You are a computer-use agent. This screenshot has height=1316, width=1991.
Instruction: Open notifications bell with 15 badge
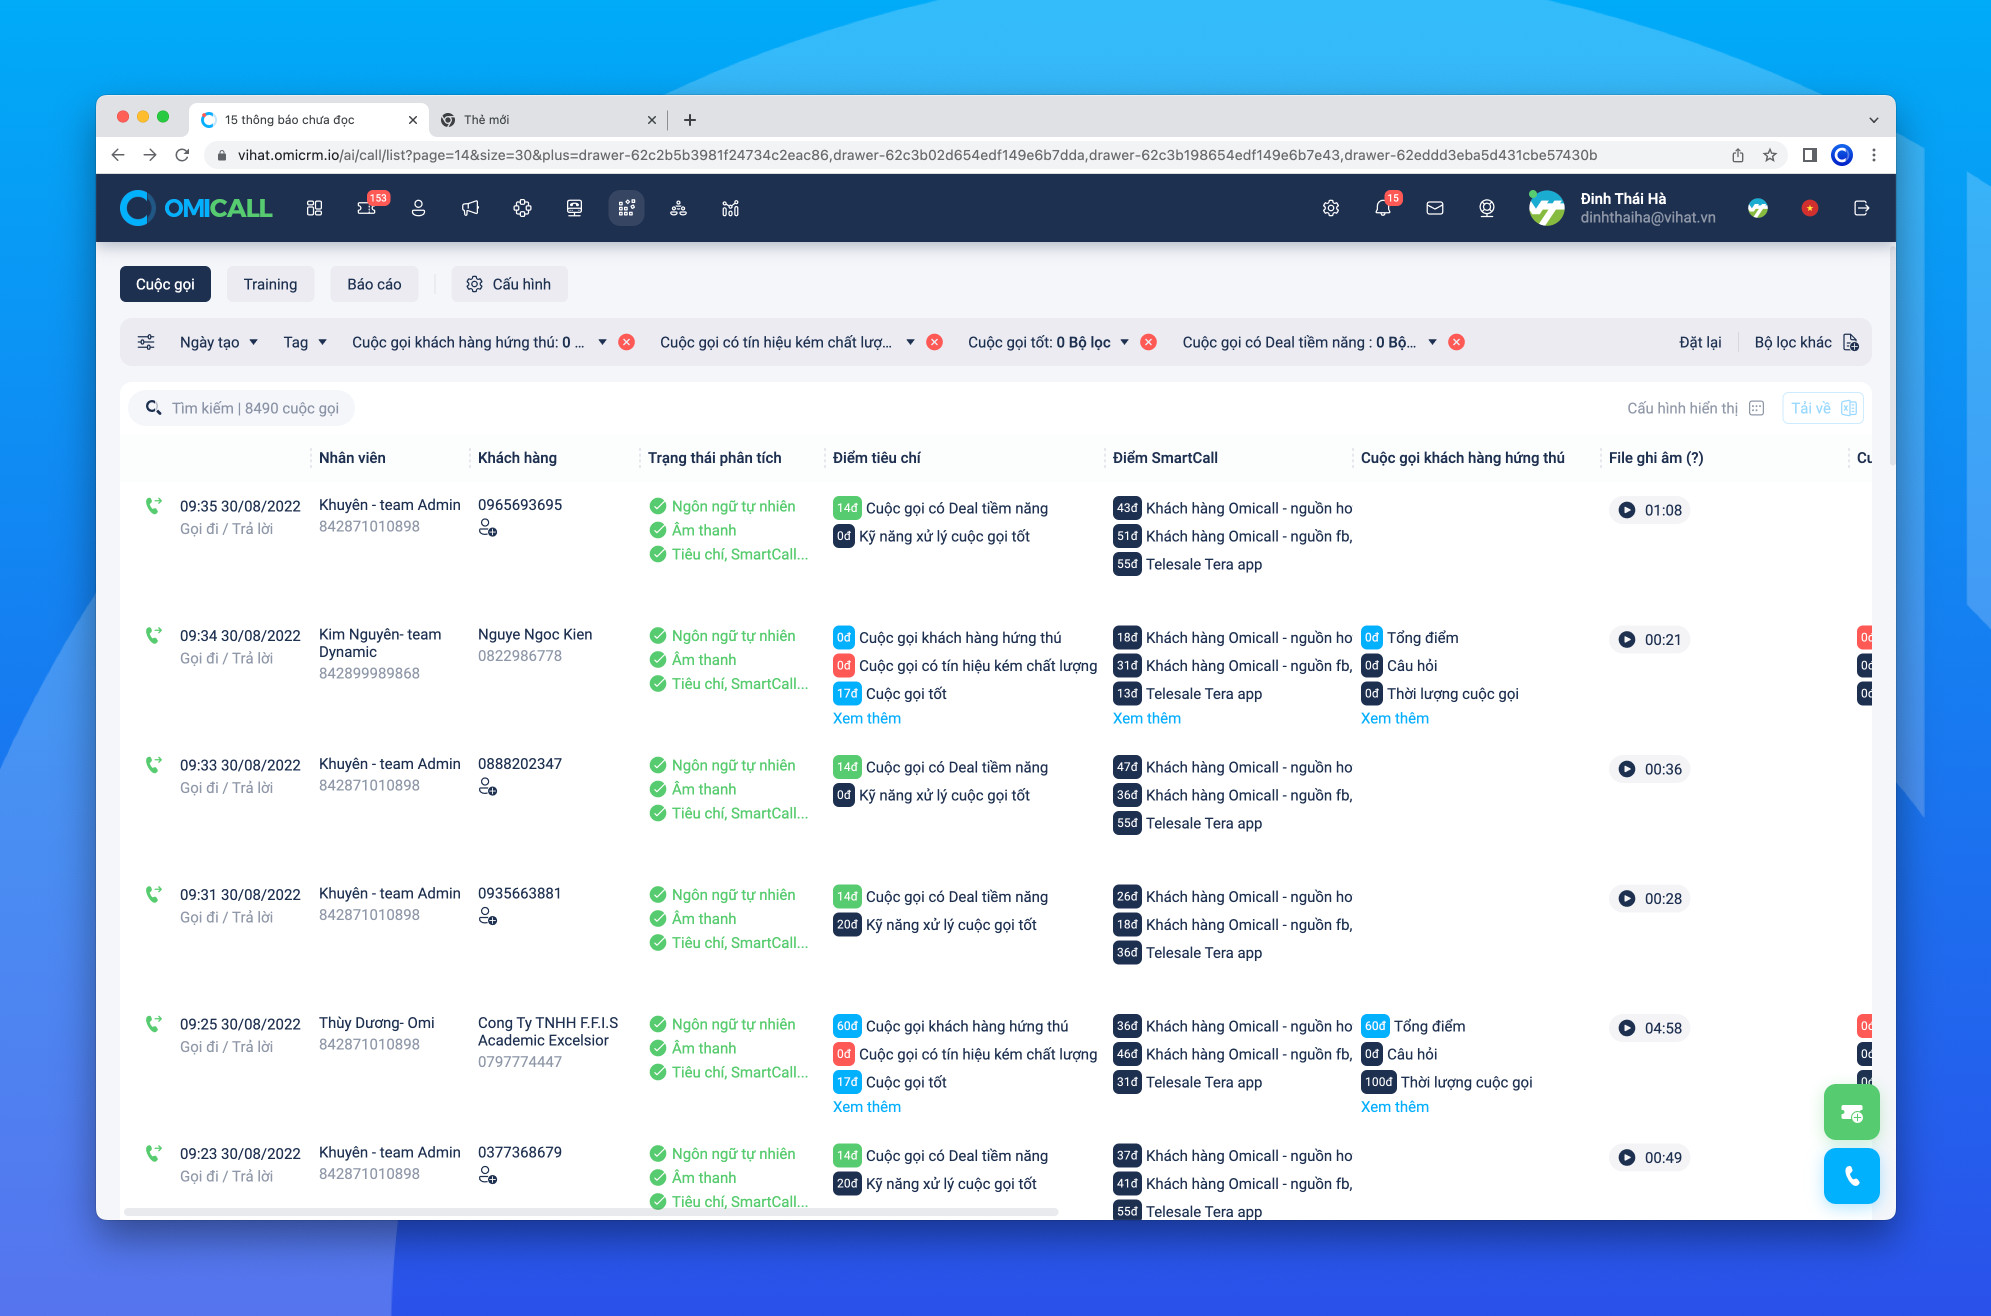pyautogui.click(x=1384, y=208)
